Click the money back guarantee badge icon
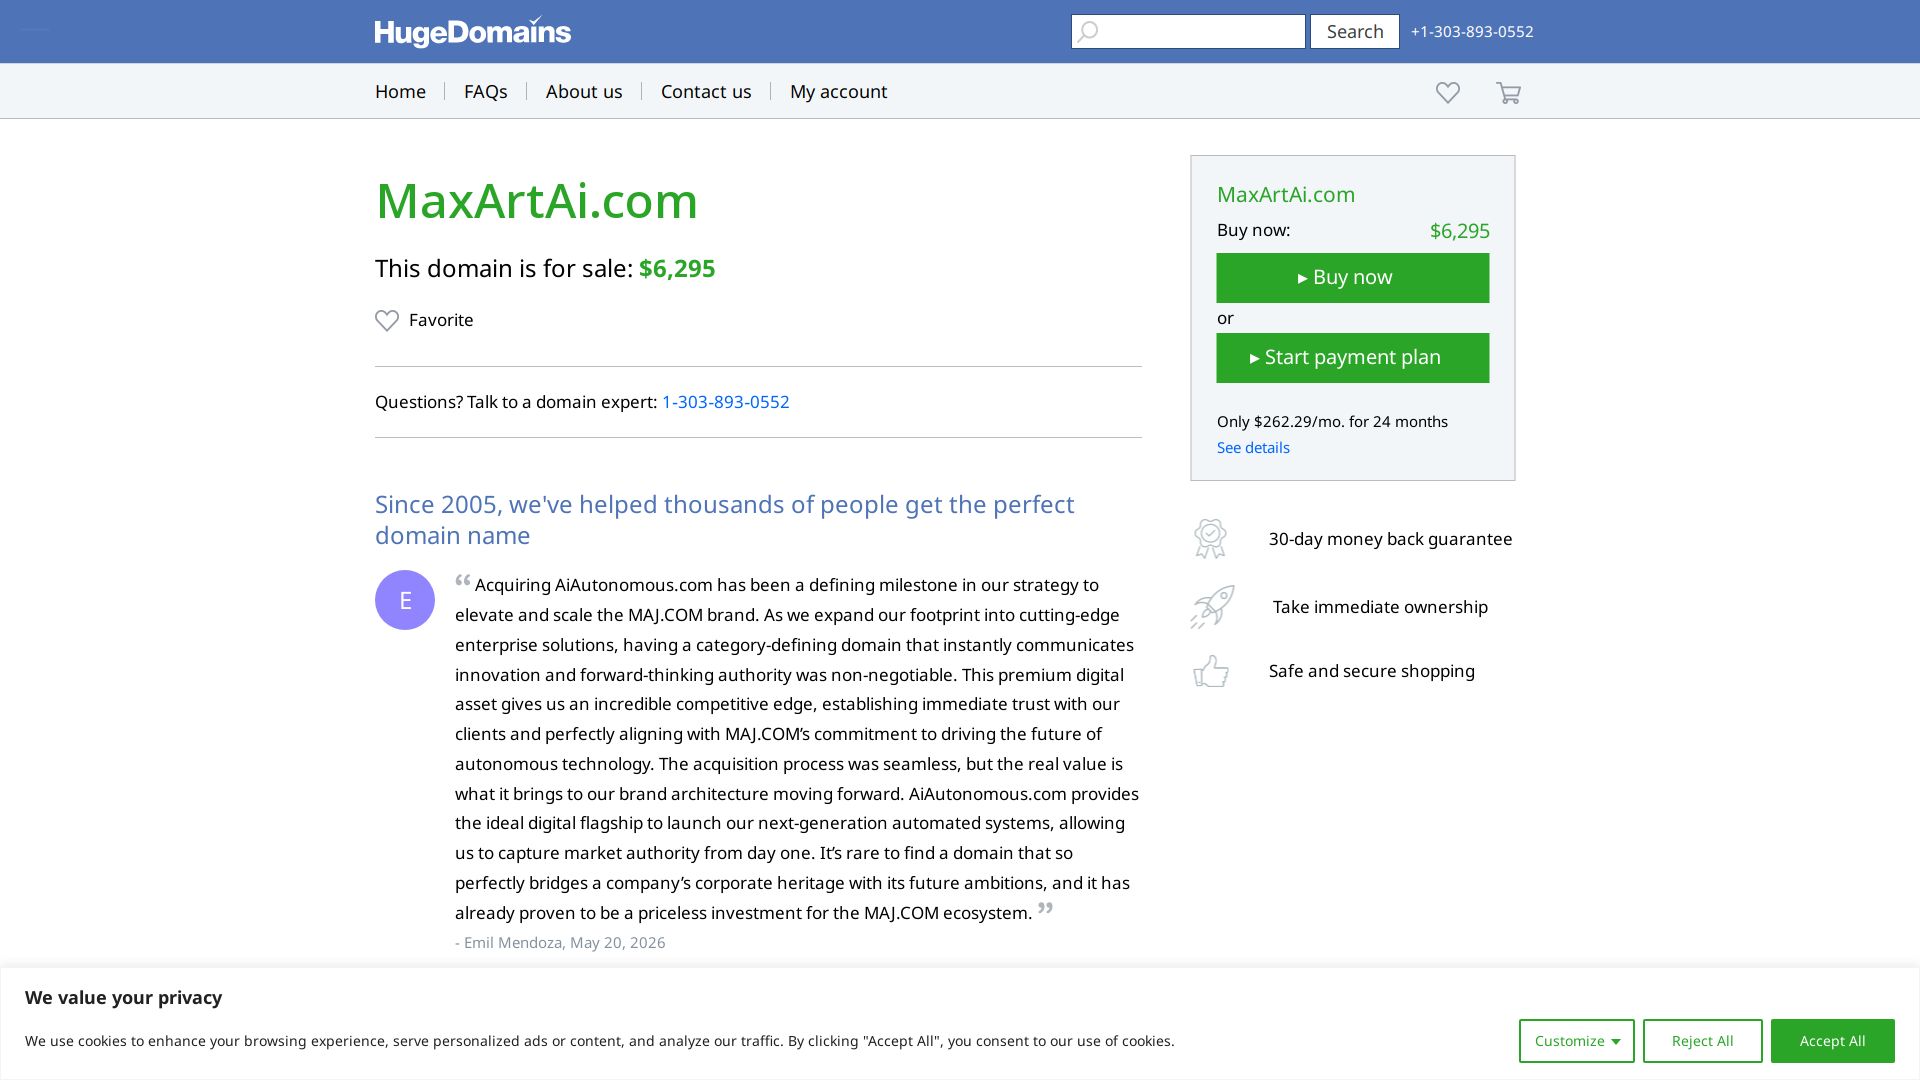This screenshot has height=1080, width=1920. [x=1210, y=539]
